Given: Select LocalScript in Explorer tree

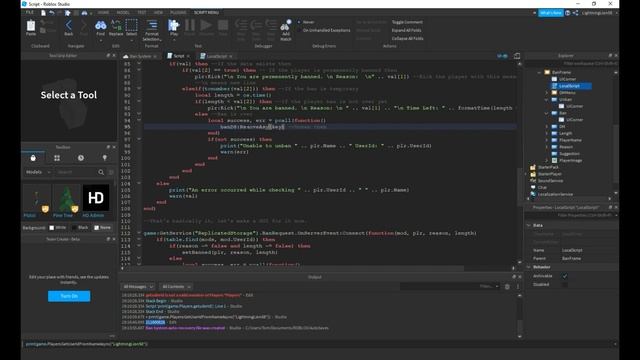Looking at the screenshot, I should pyautogui.click(x=570, y=86).
